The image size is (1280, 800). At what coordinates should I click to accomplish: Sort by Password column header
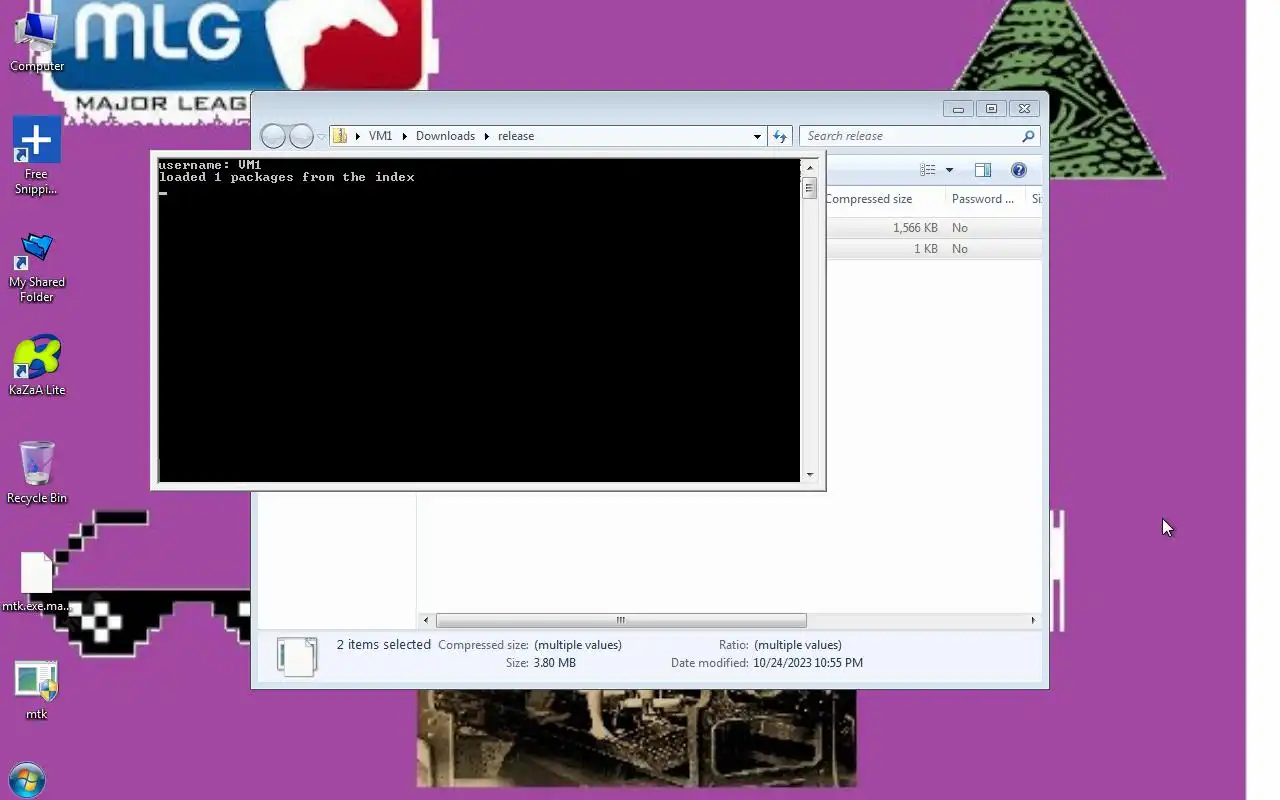tap(983, 199)
